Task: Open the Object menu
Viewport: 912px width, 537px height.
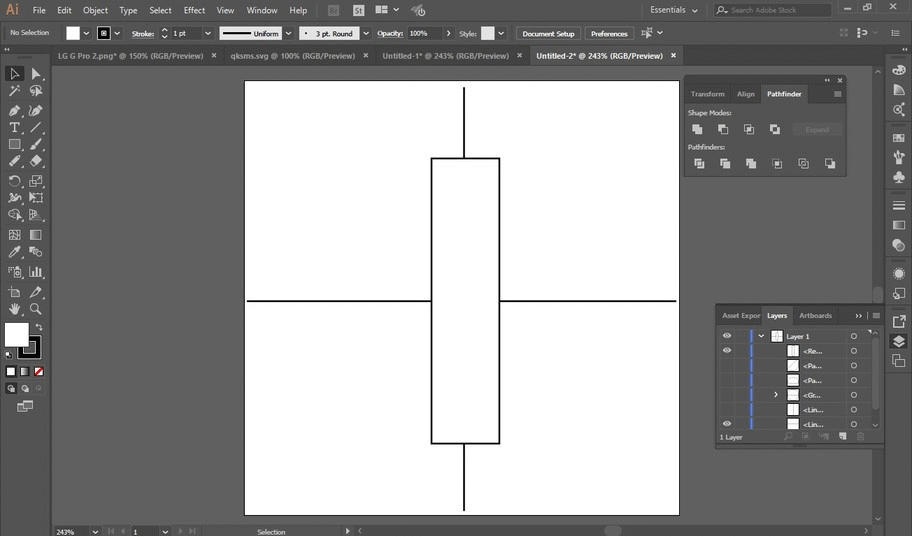Action: (x=95, y=10)
